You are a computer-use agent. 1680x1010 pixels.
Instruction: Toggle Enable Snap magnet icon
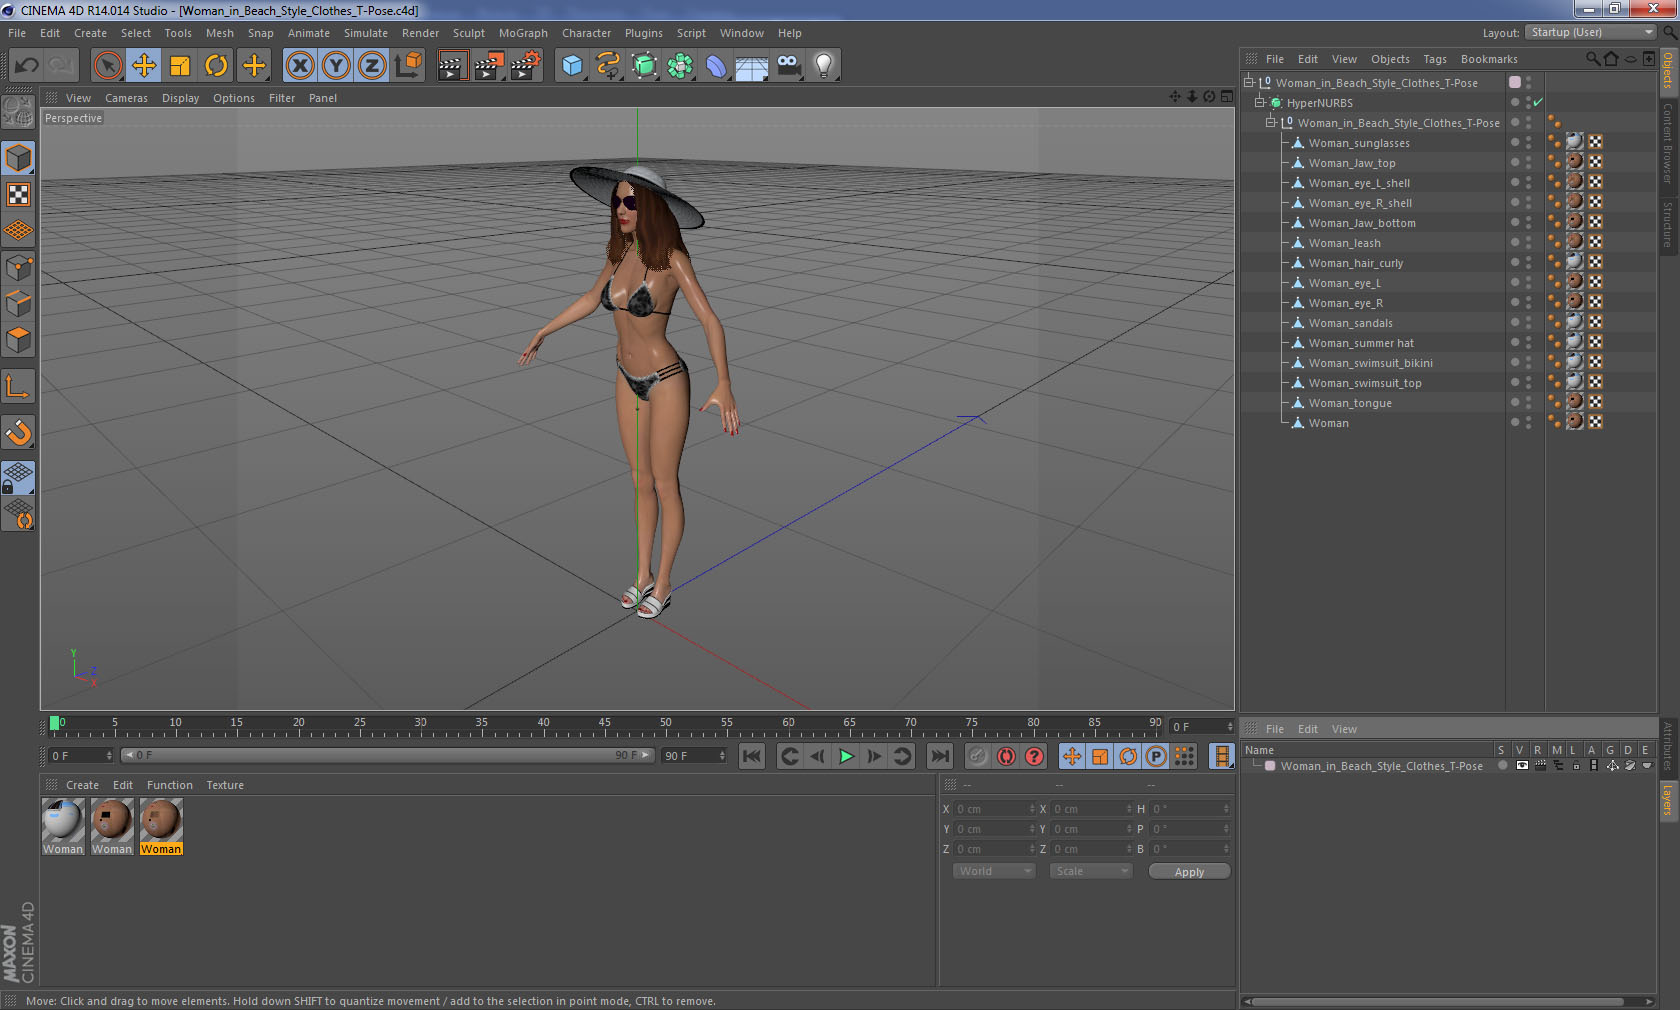coord(18,432)
